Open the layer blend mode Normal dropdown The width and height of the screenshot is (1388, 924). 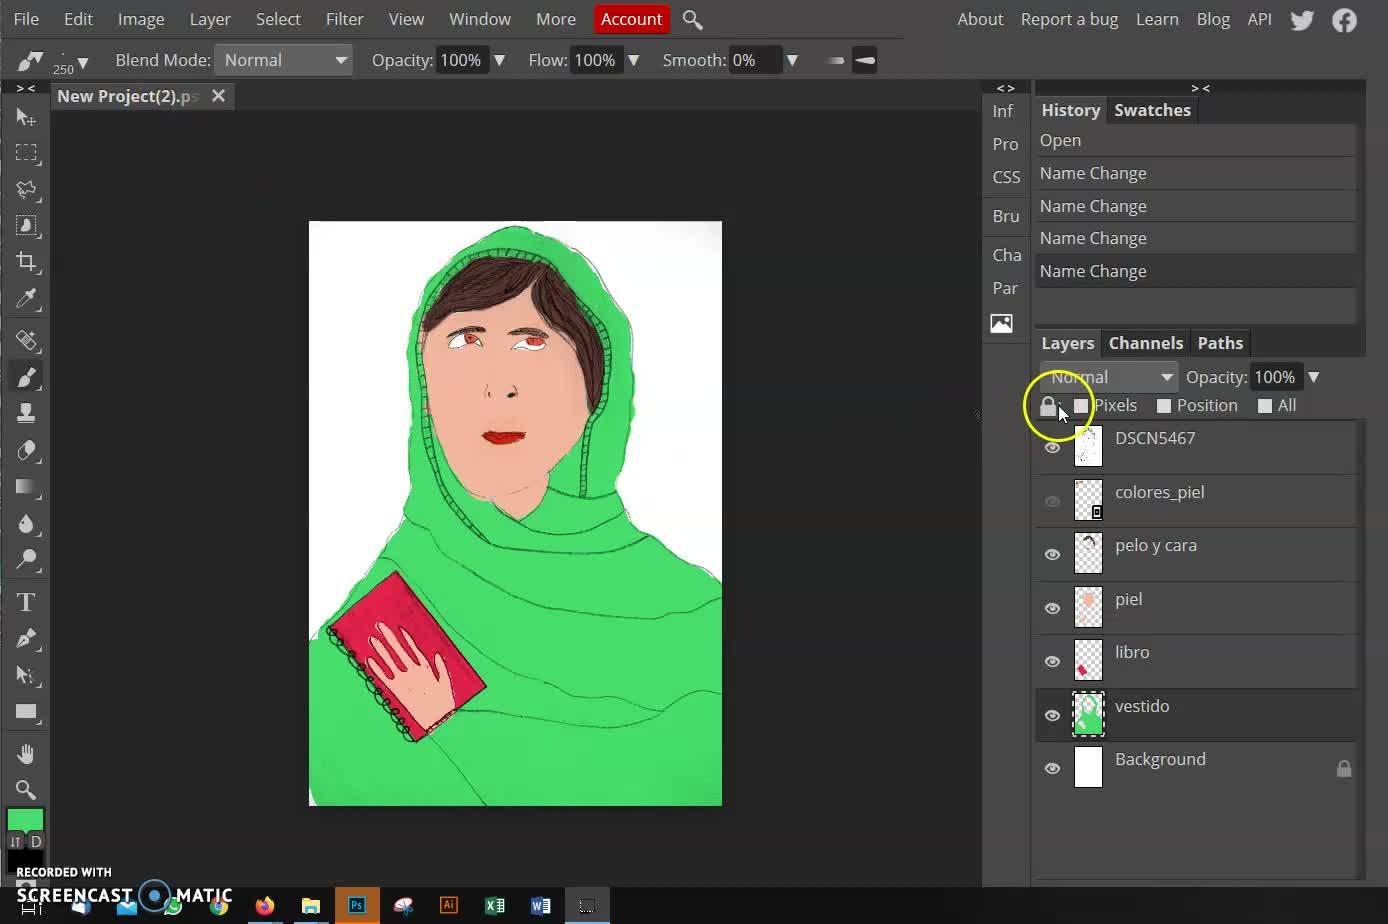[x=1109, y=377]
